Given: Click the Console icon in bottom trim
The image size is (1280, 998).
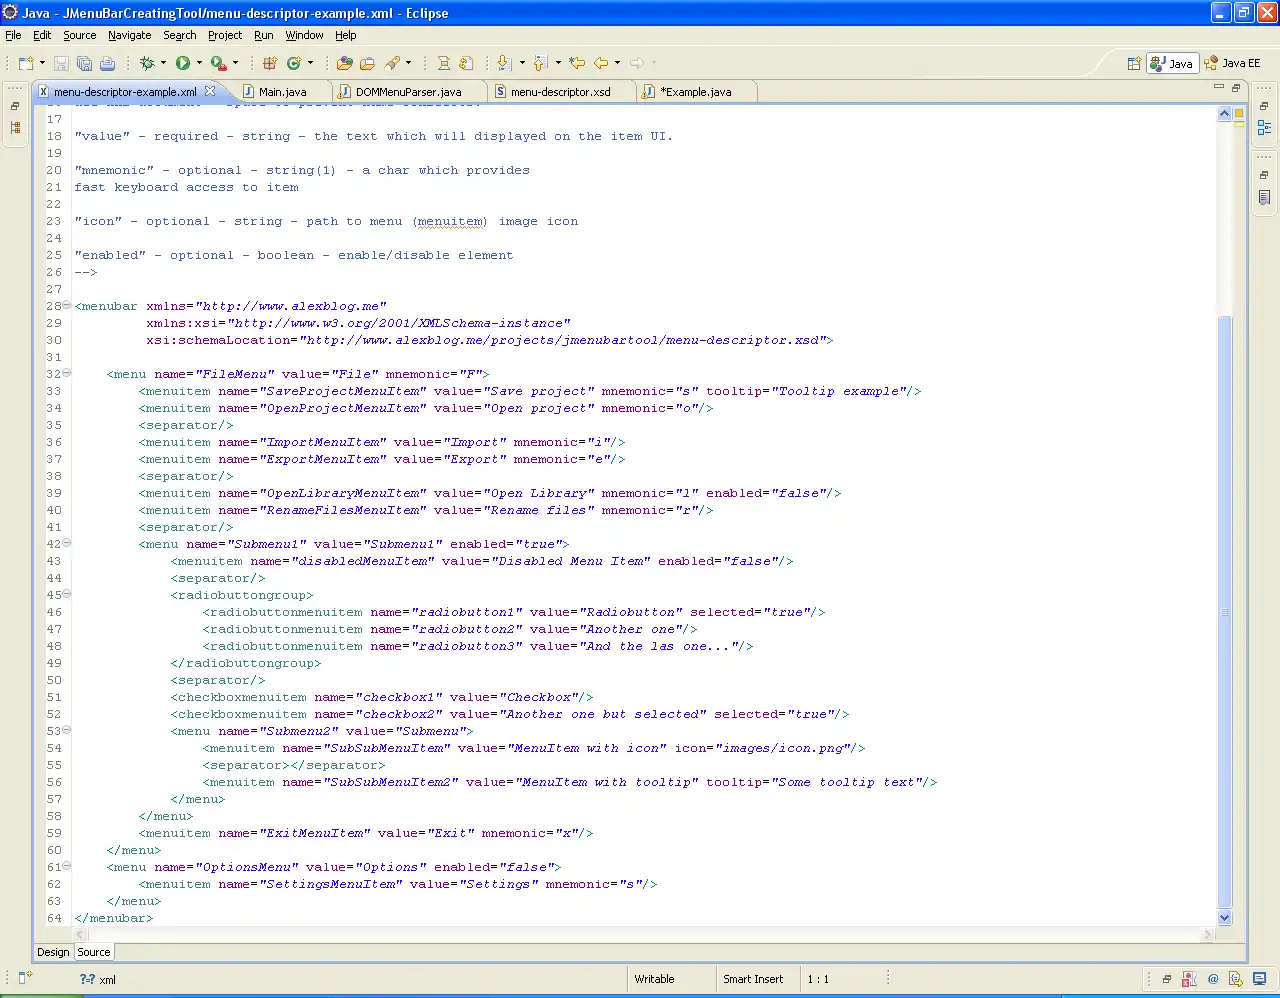Looking at the screenshot, I should (x=1259, y=979).
